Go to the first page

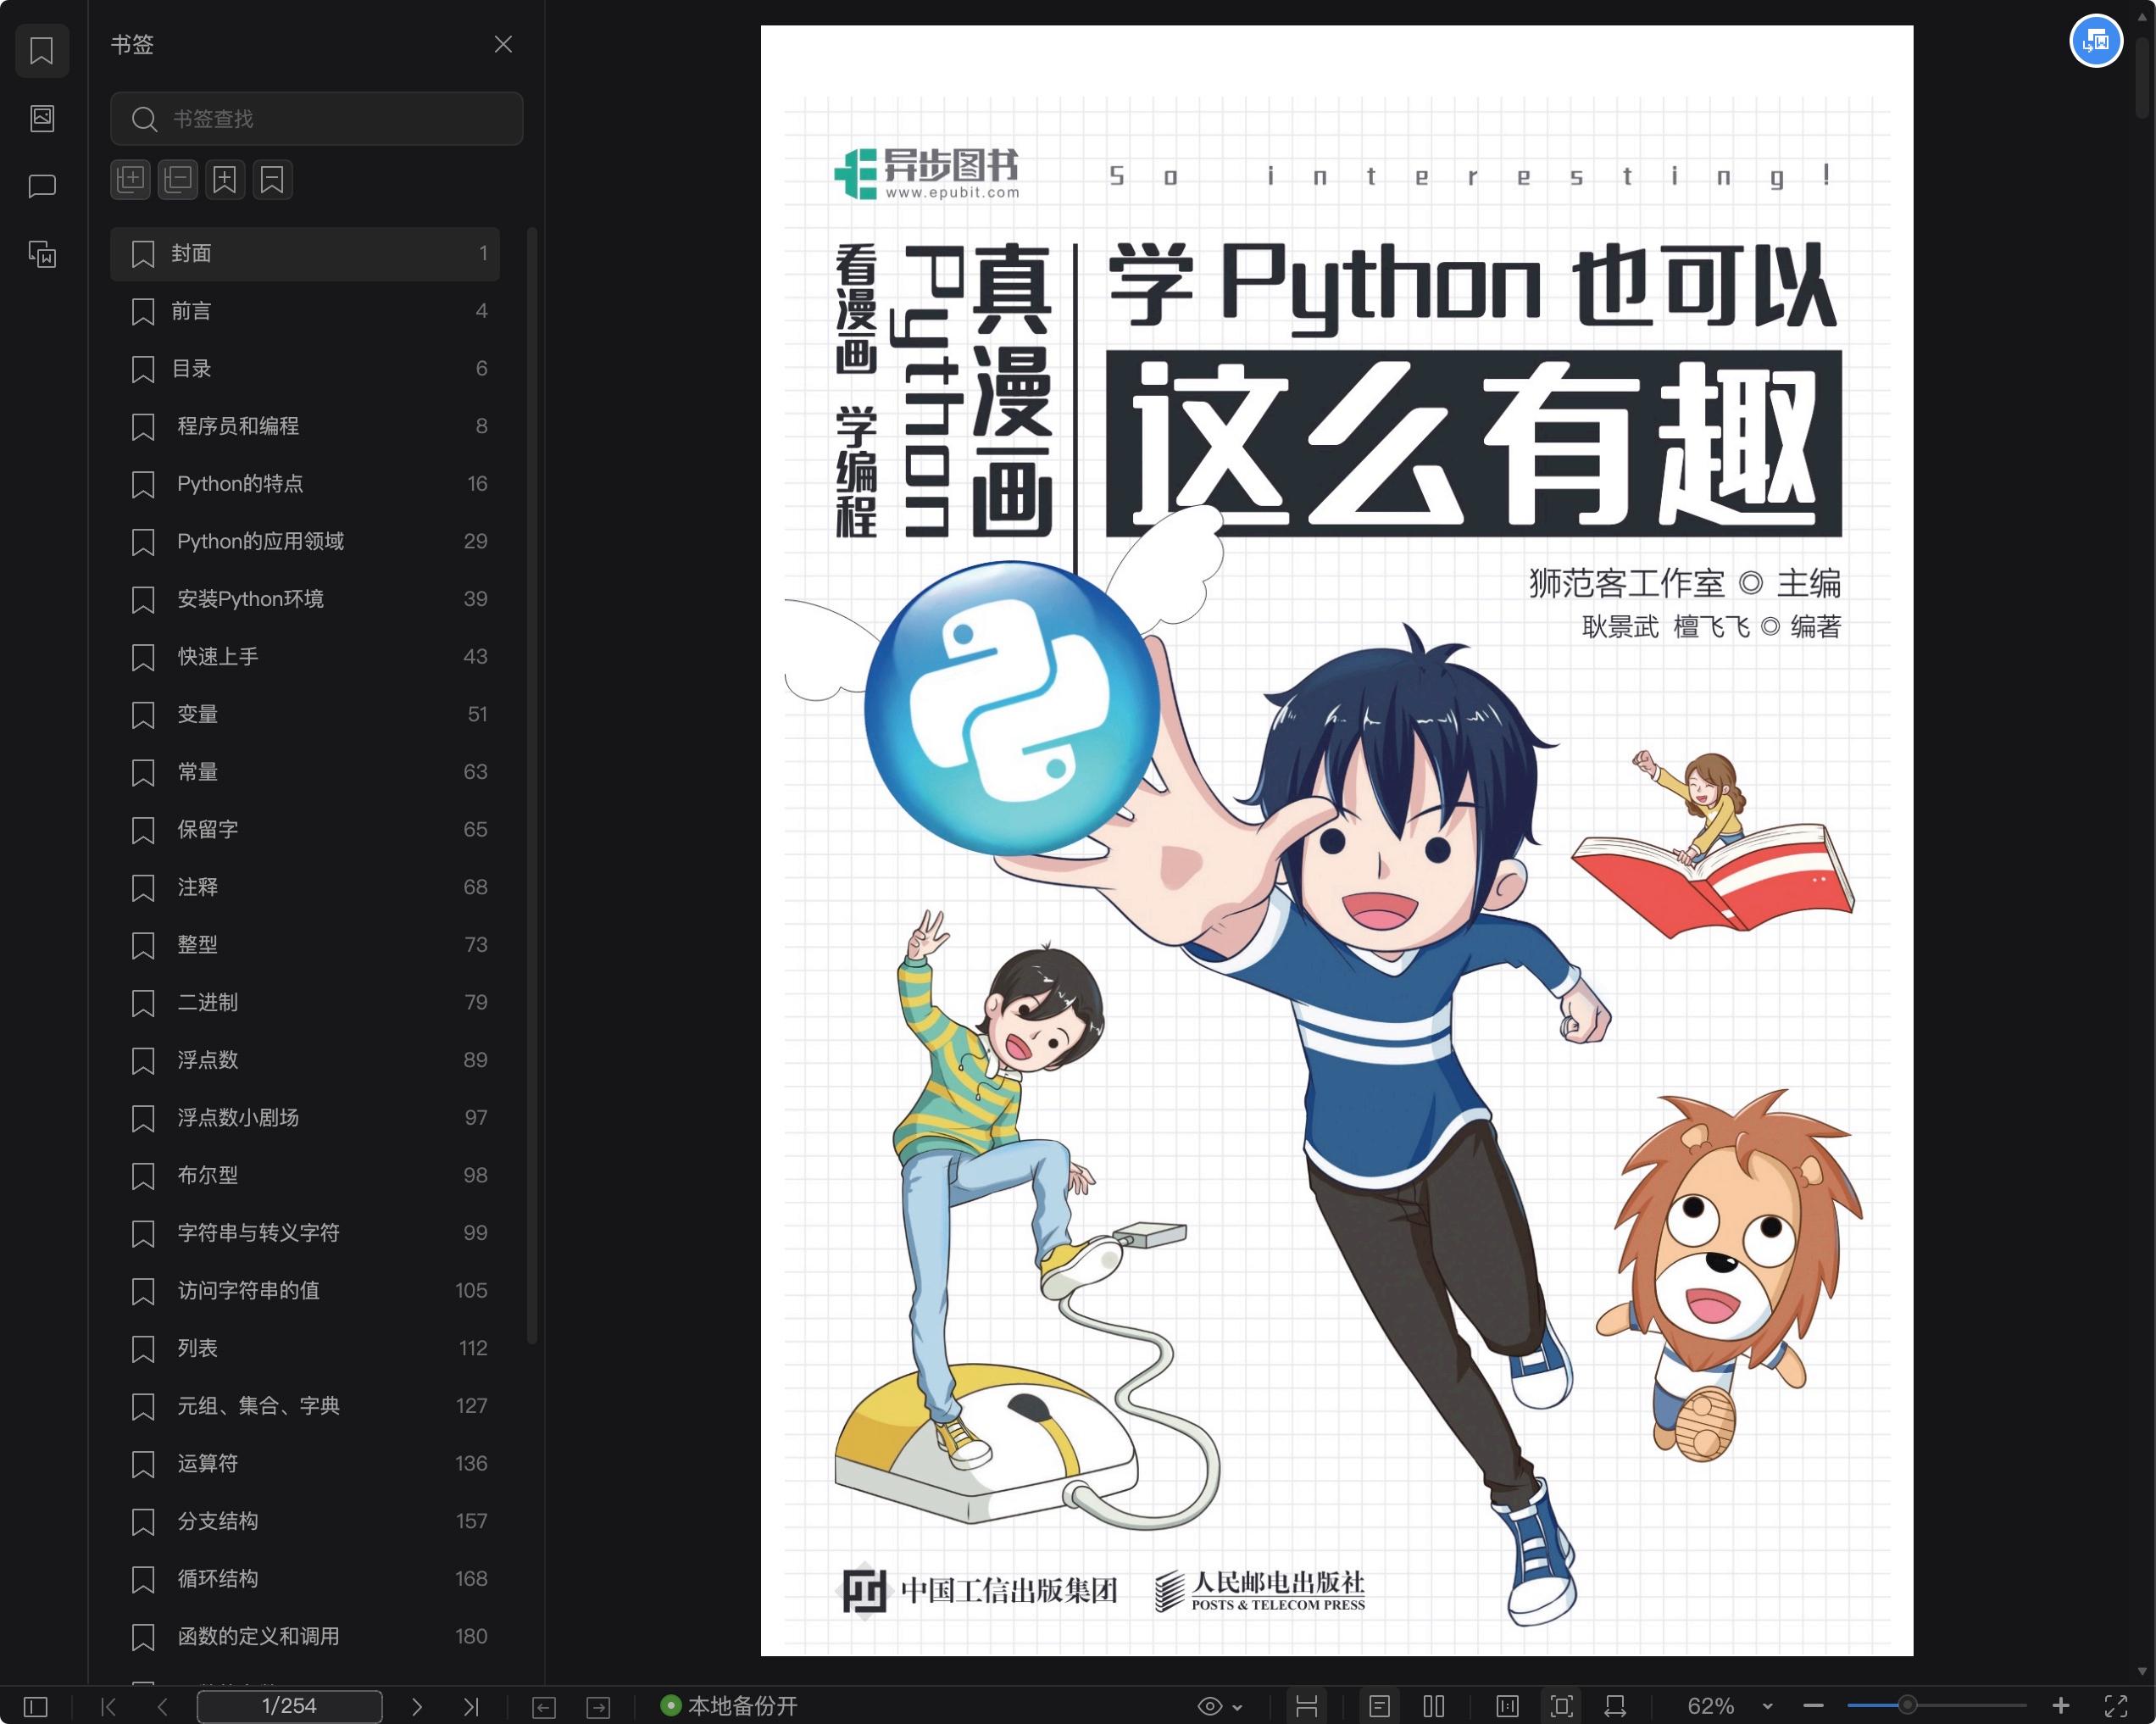[x=109, y=1706]
